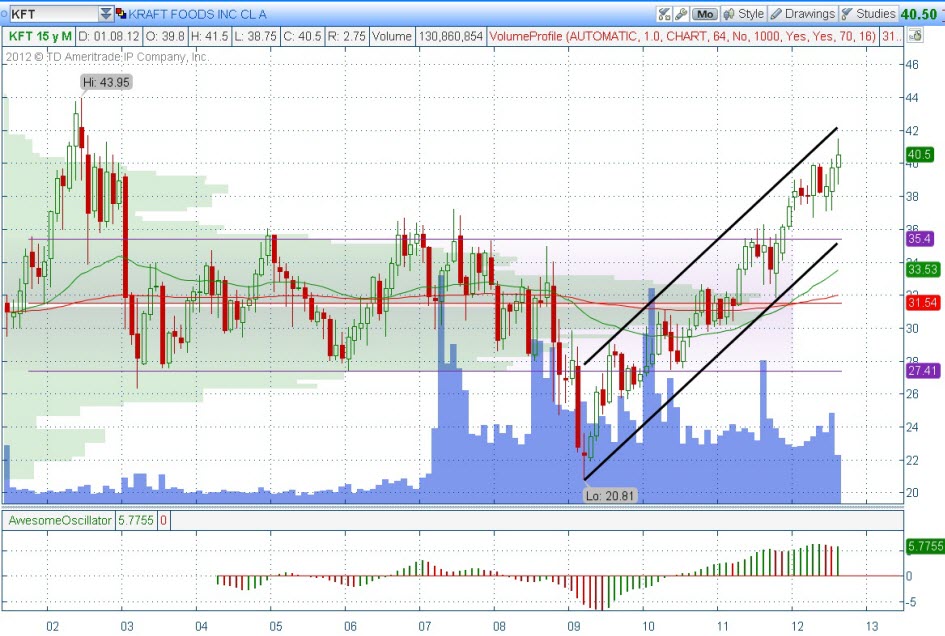The height and width of the screenshot is (636, 945).
Task: Click the green 5.7755 oscillator axis tag
Action: click(925, 546)
